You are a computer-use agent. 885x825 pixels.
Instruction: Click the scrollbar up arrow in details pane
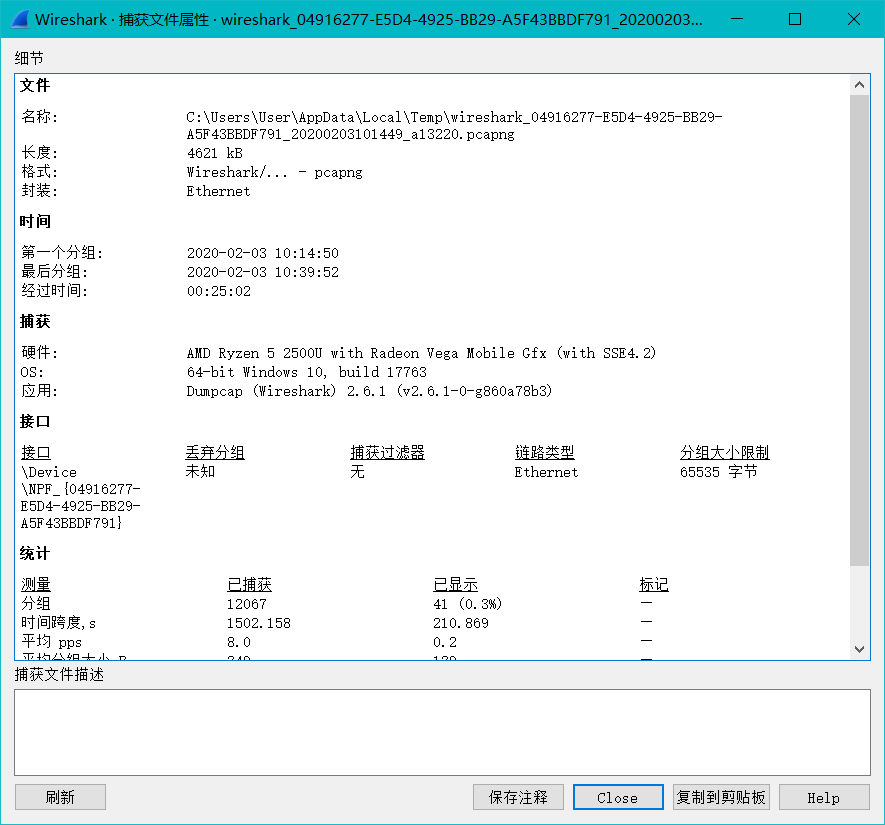(x=860, y=85)
